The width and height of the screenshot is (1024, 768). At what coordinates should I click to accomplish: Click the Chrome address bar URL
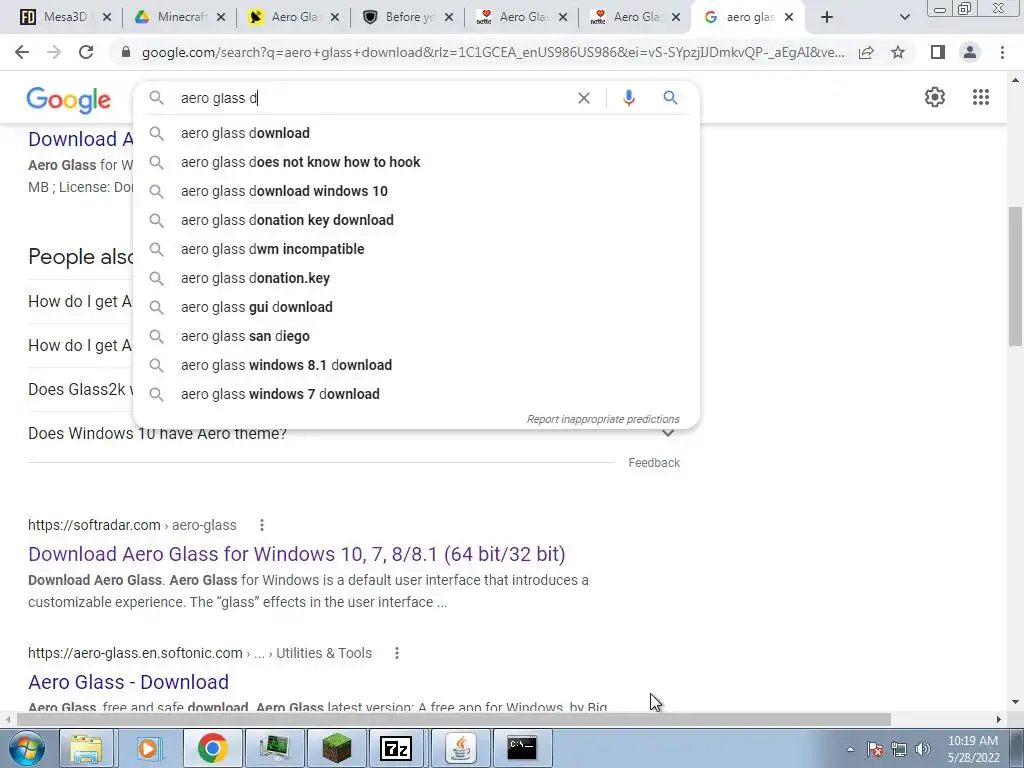tap(493, 52)
